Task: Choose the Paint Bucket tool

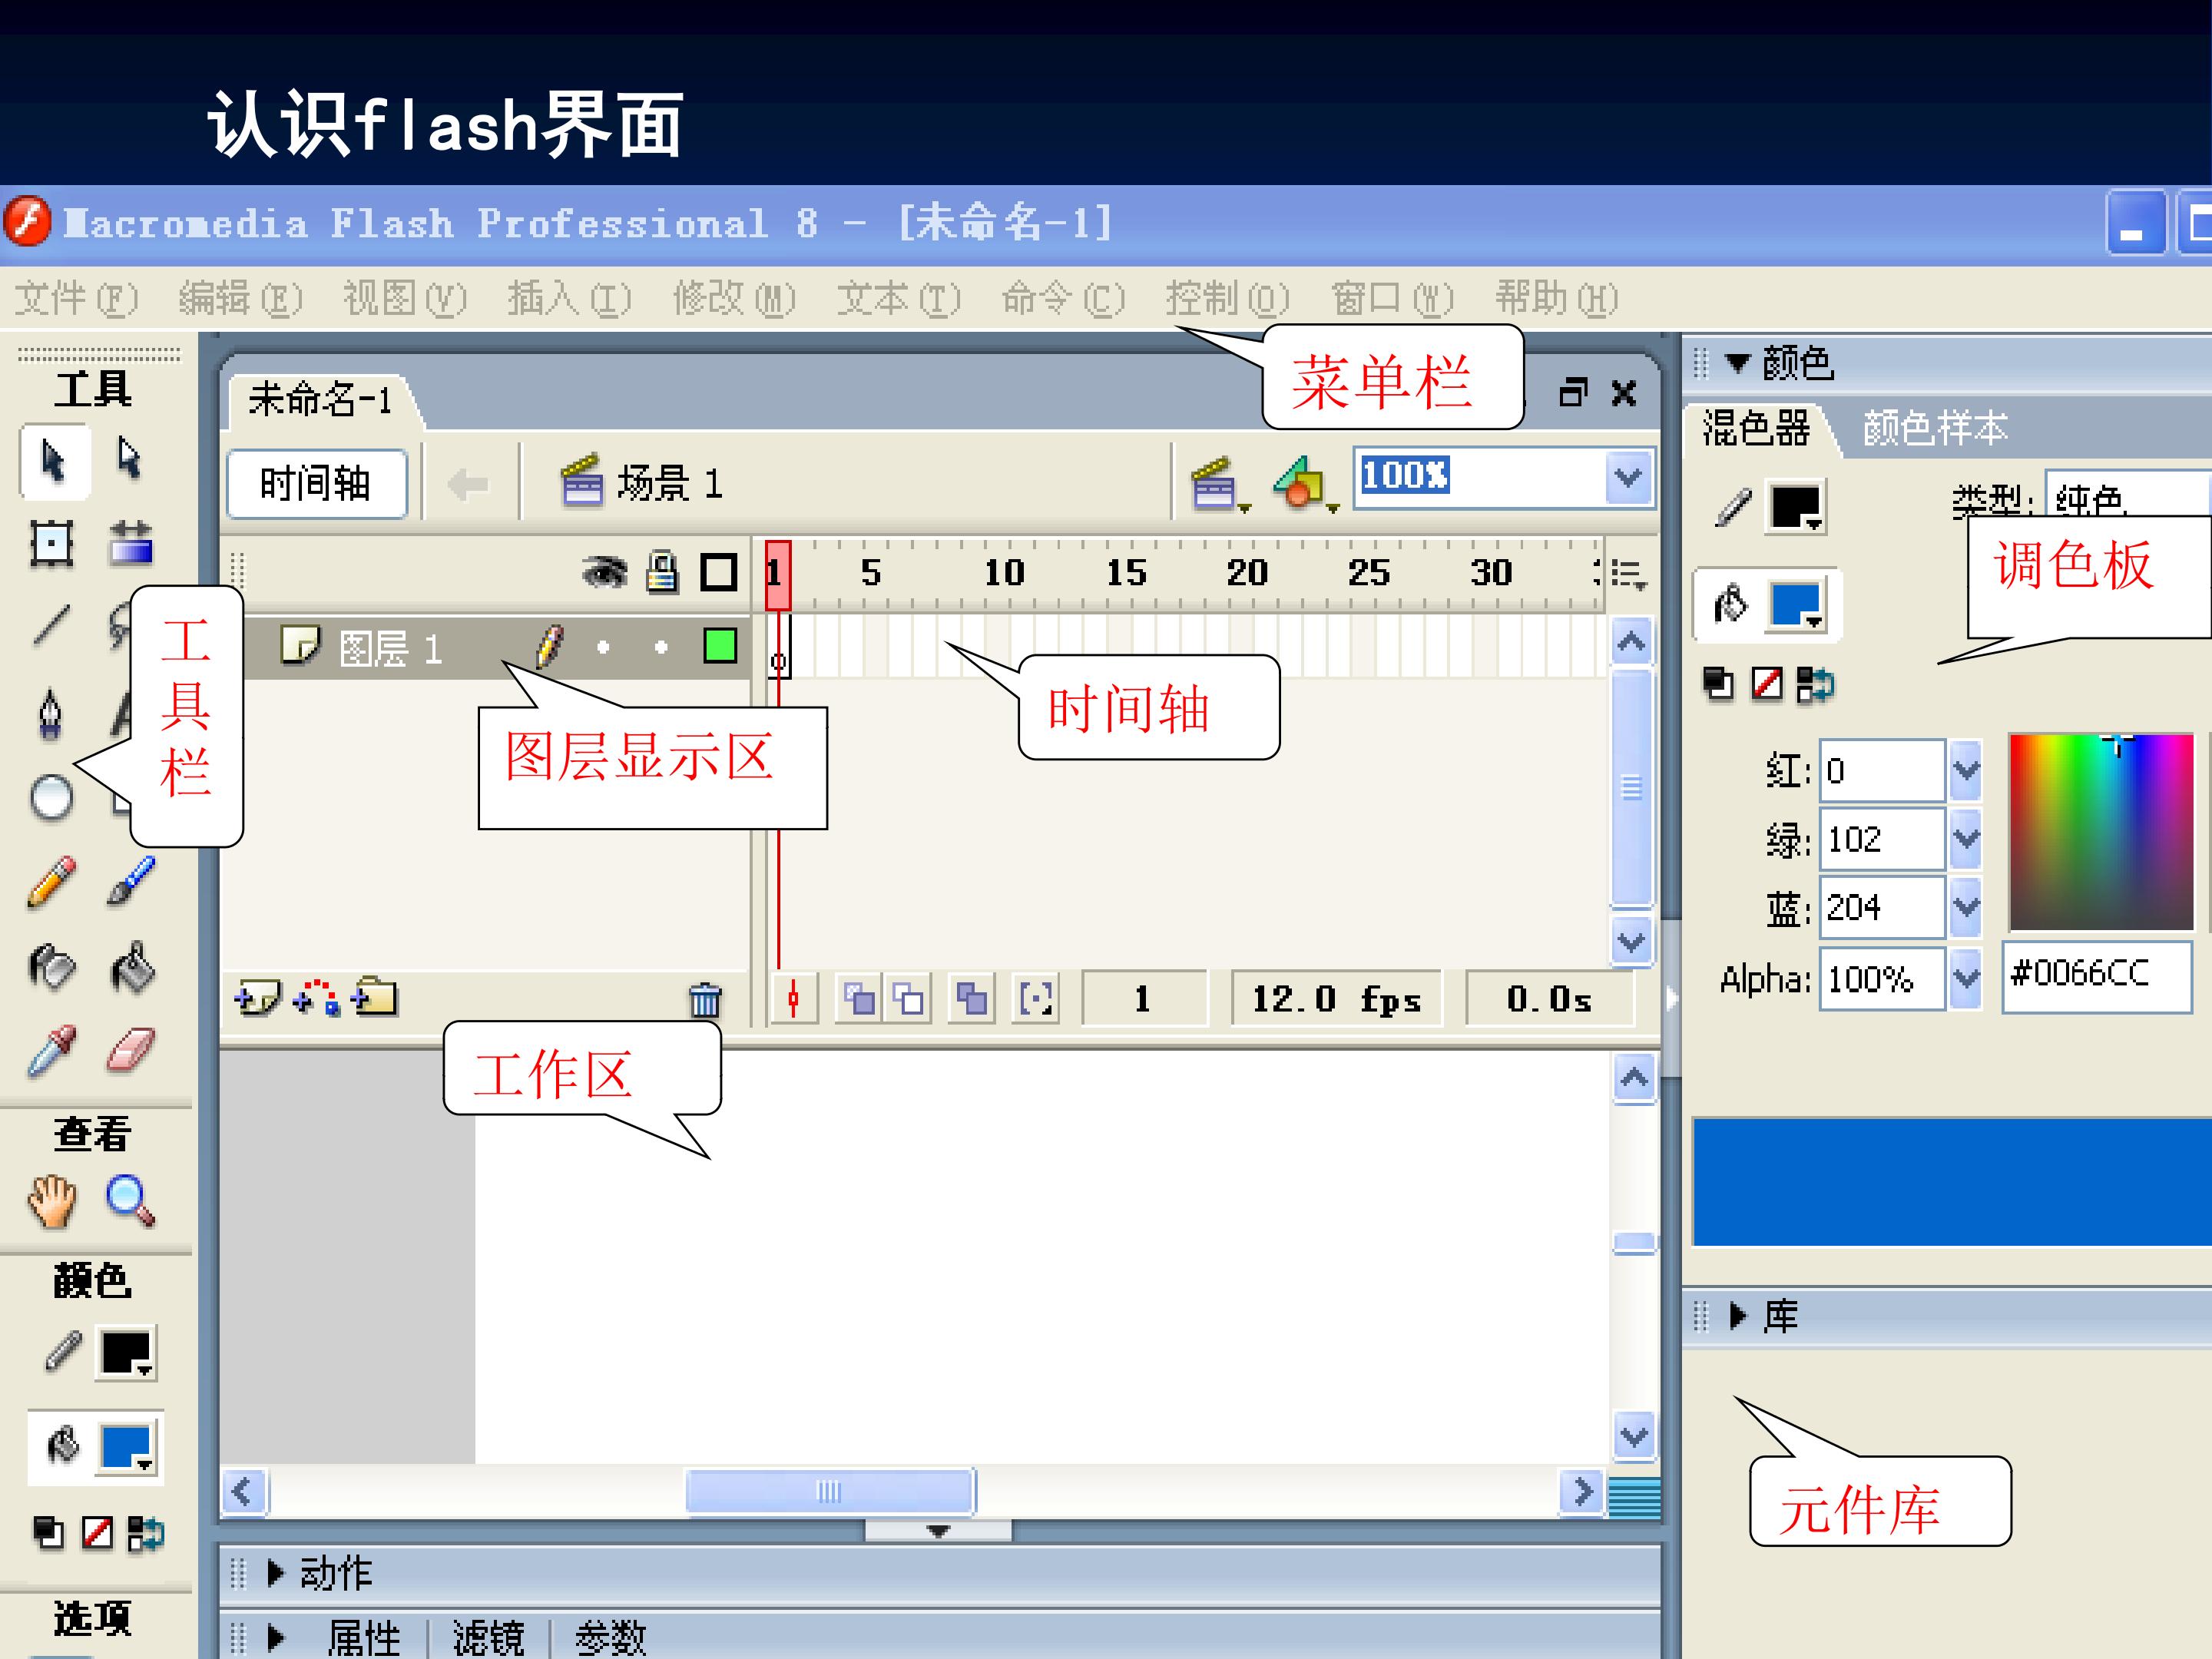Action: (132, 968)
